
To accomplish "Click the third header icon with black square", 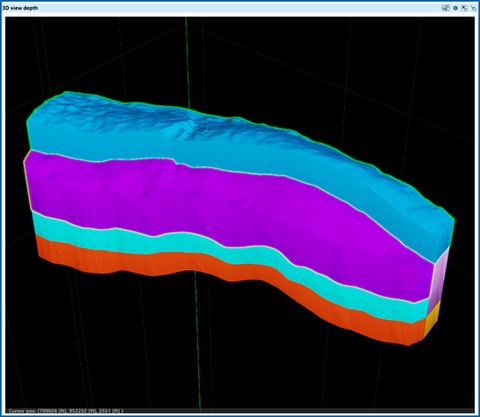I will pyautogui.click(x=464, y=8).
